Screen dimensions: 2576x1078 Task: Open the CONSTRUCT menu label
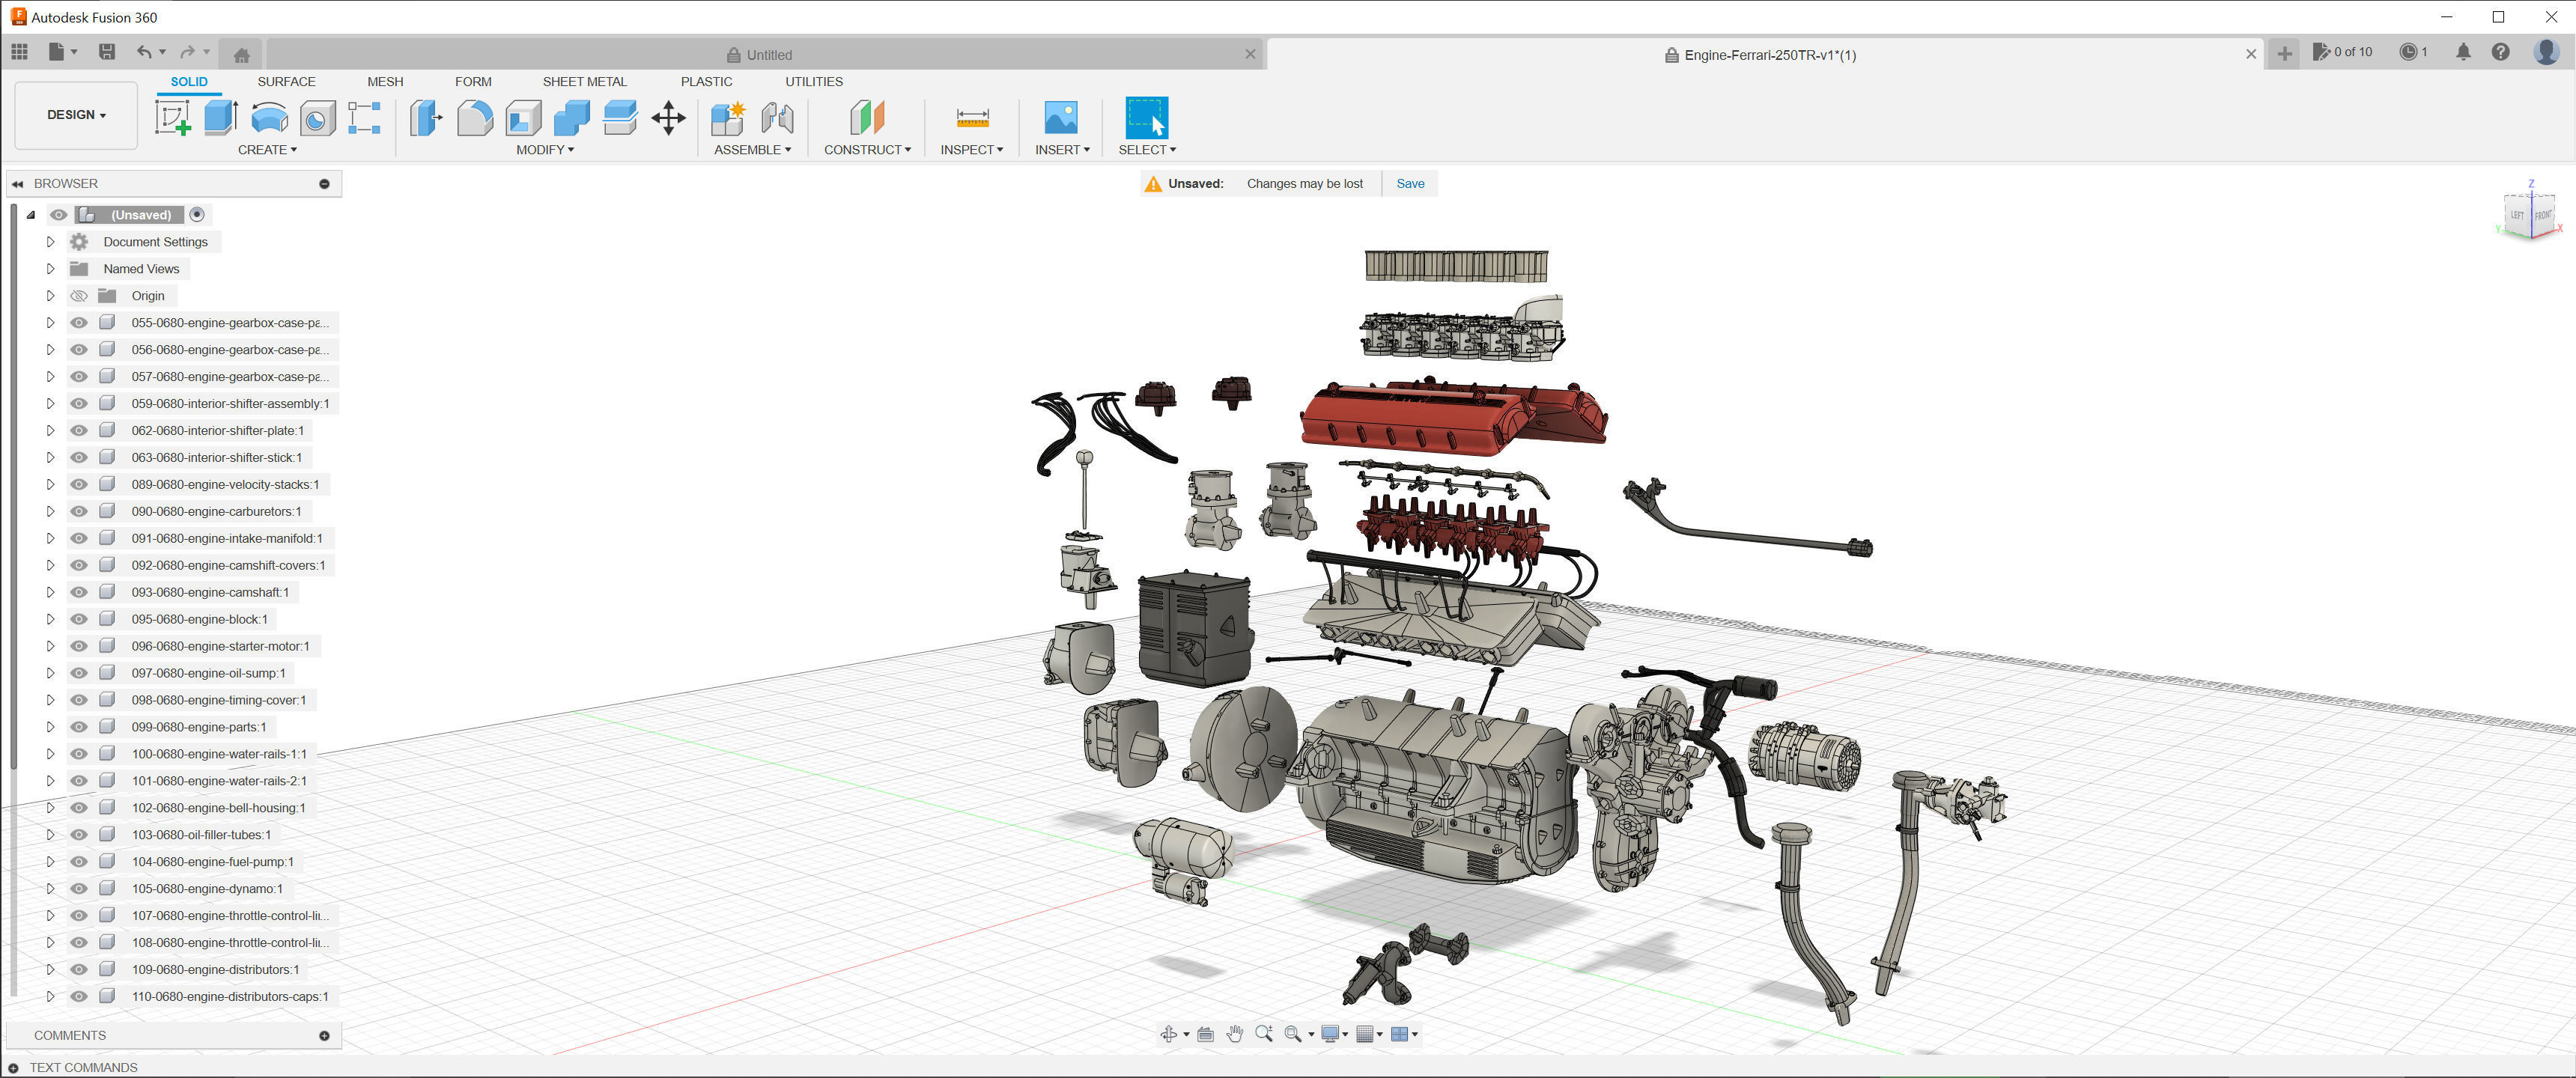click(866, 150)
